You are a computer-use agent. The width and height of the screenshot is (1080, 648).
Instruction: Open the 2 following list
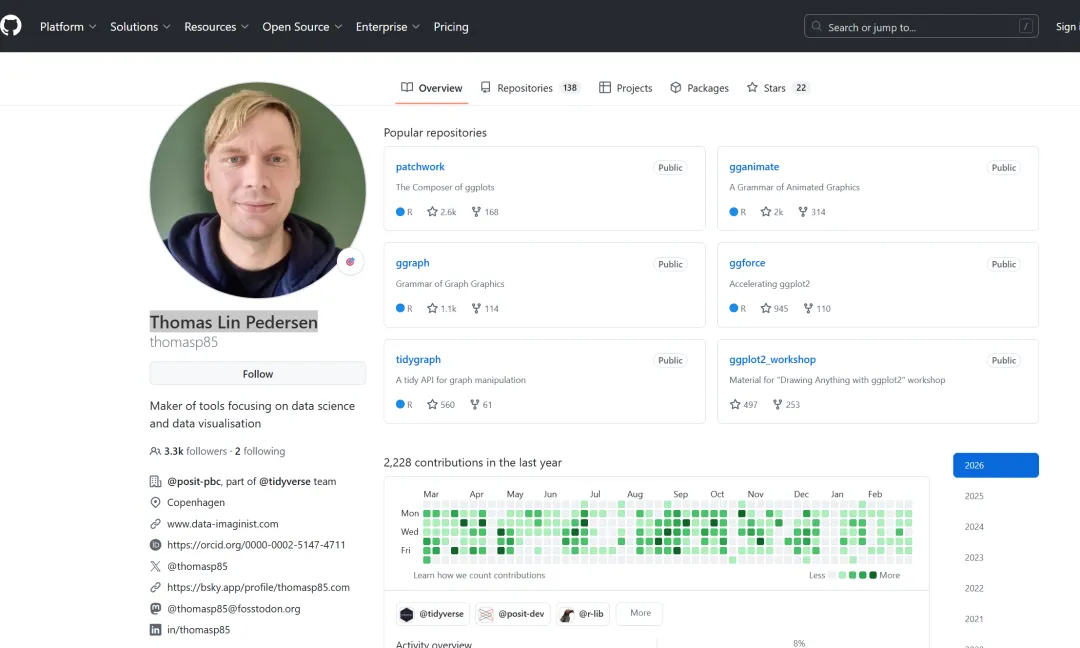260,451
